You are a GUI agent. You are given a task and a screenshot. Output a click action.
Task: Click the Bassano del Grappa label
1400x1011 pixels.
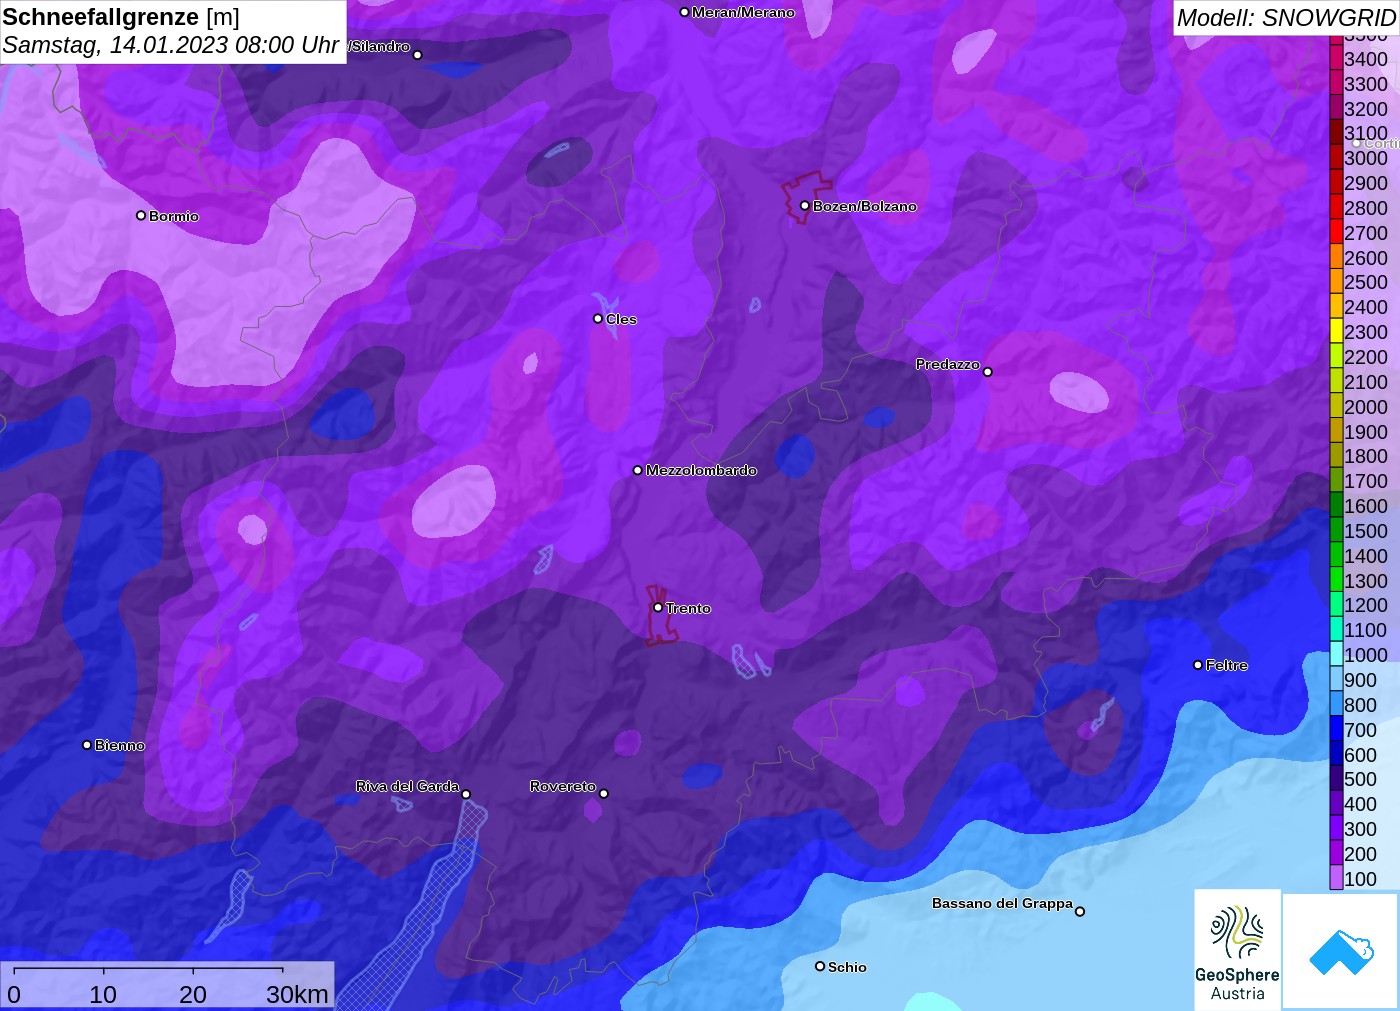(1002, 903)
